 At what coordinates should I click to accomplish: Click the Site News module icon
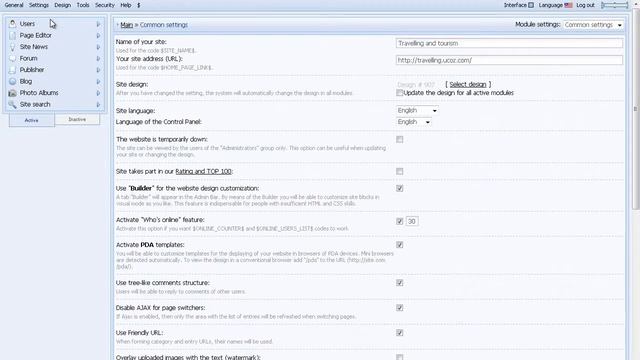[x=13, y=47]
